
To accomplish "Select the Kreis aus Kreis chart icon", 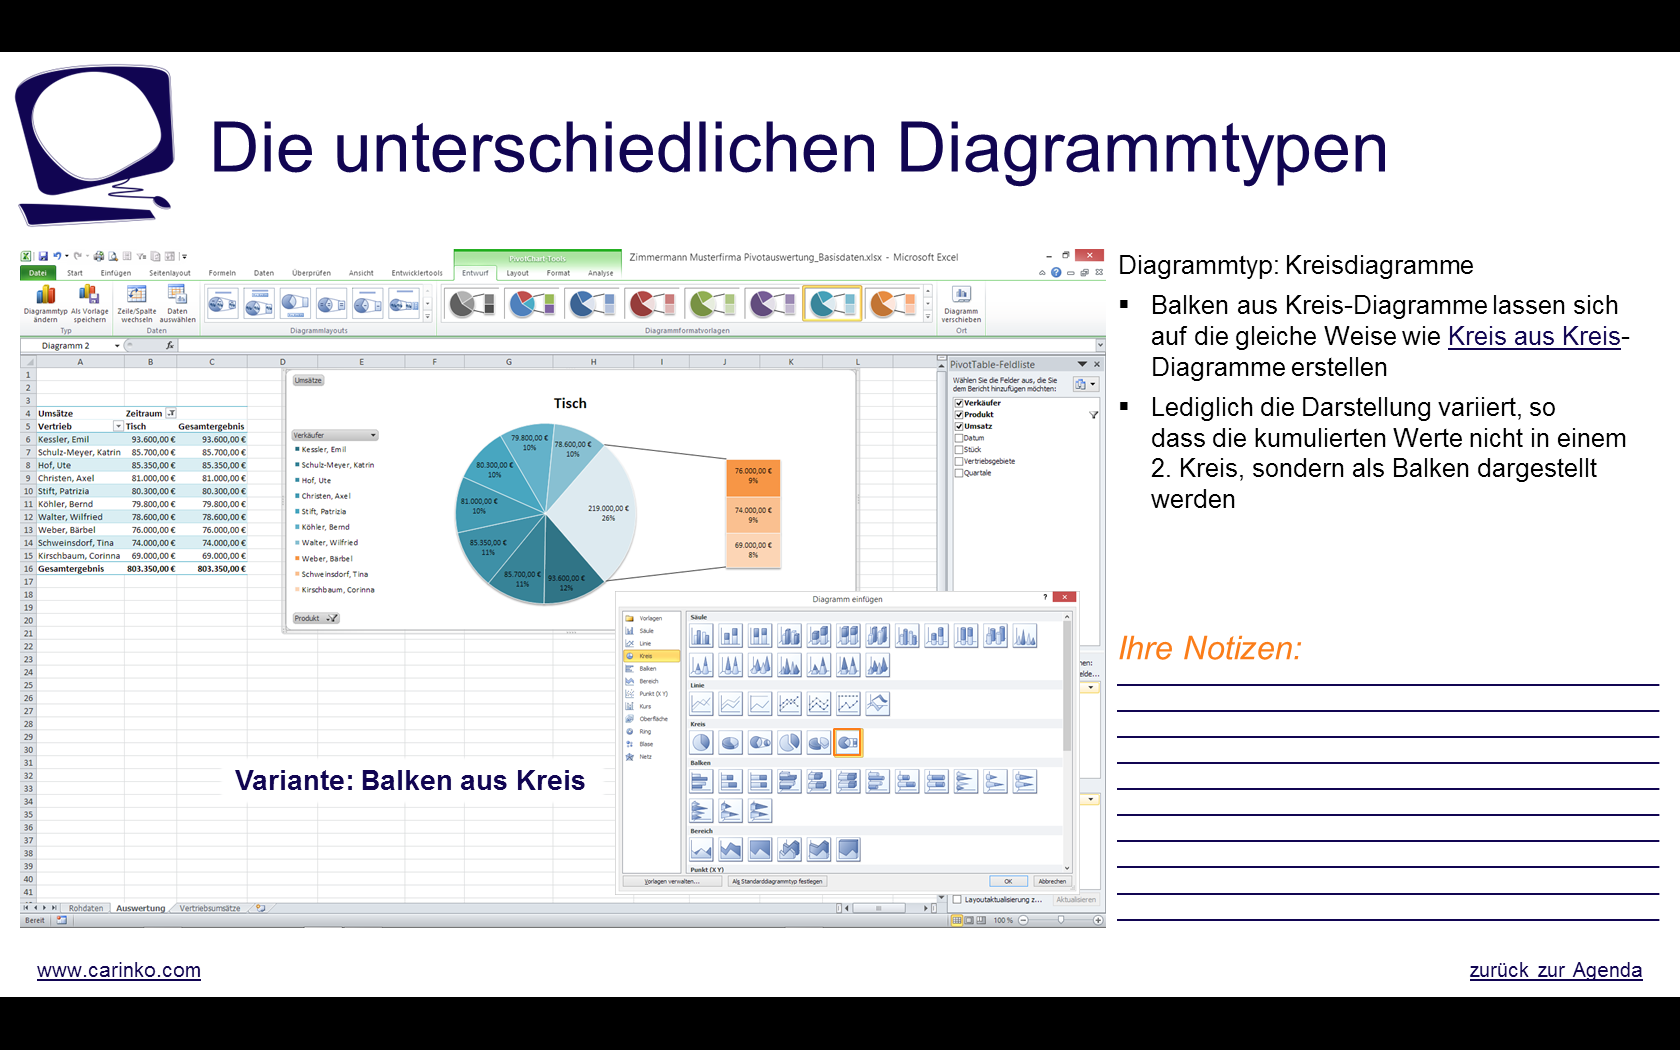I will coord(760,742).
